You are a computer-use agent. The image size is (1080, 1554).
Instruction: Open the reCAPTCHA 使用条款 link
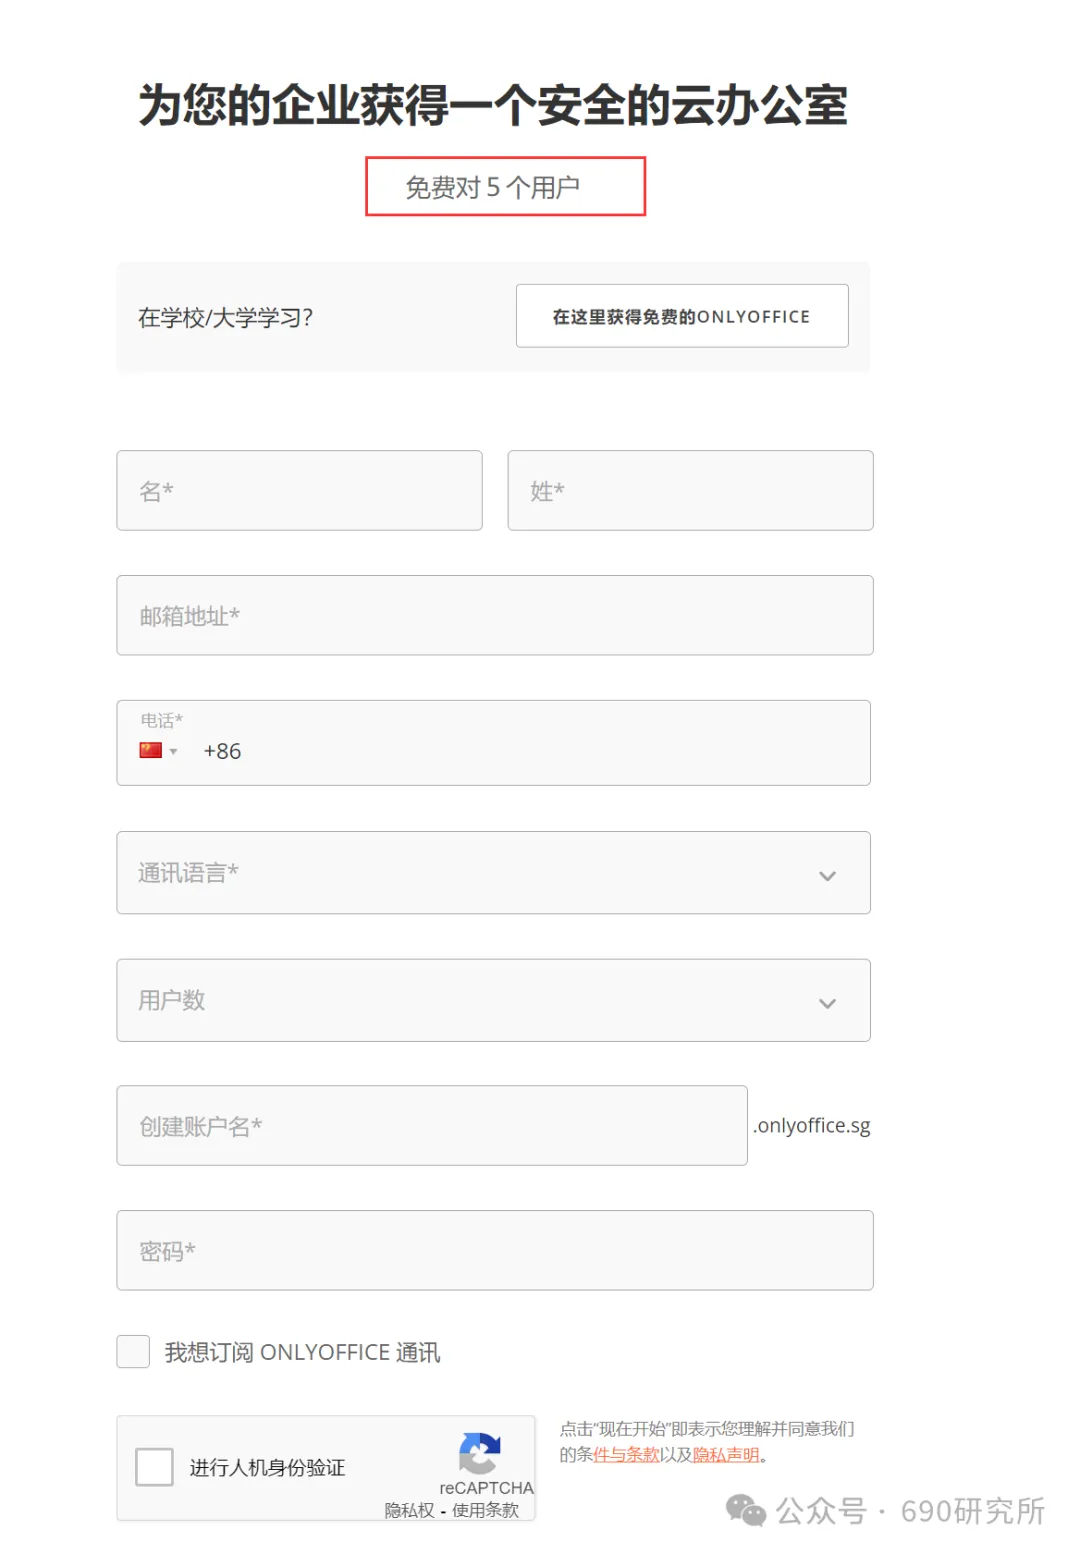[485, 1510]
